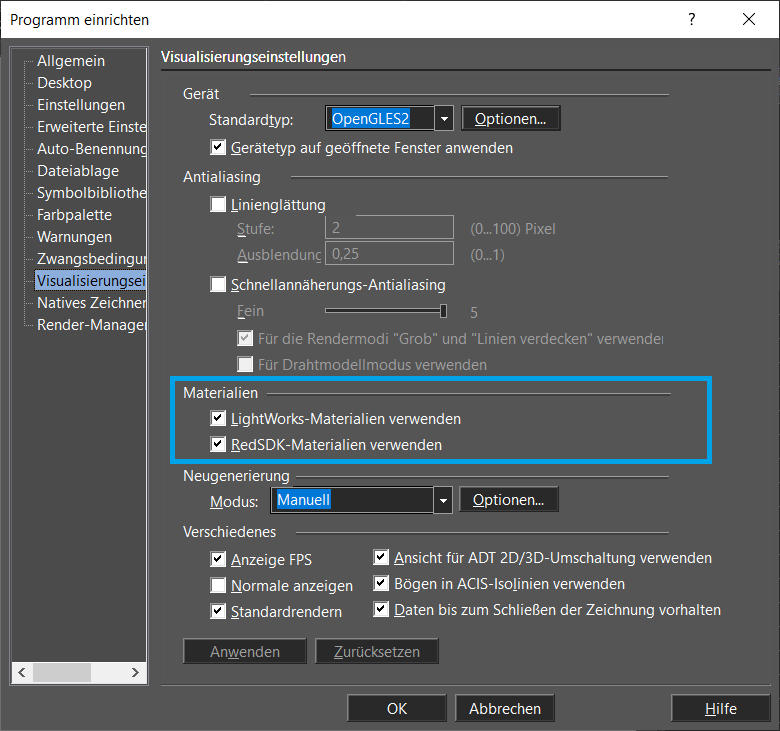This screenshot has width=780, height=731.
Task: Enable Schnellannäherungs-Antialiasing checkbox
Action: click(x=218, y=284)
